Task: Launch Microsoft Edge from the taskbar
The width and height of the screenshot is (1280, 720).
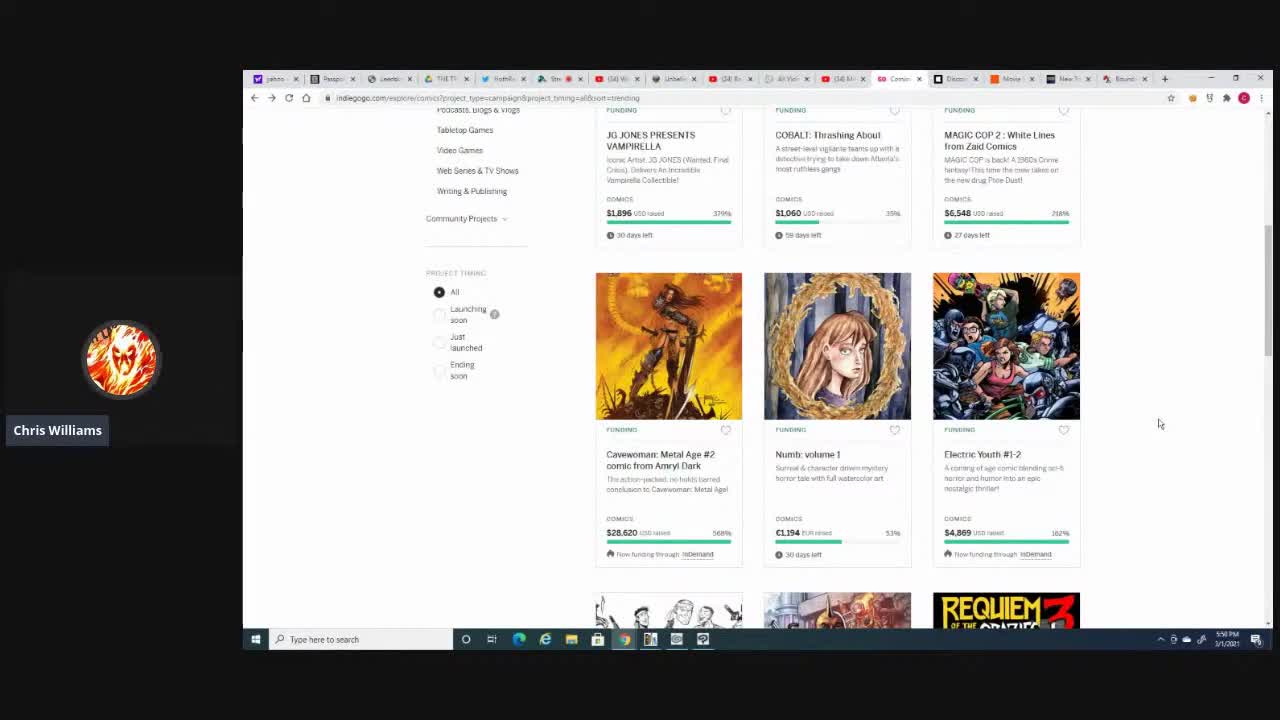Action: point(519,639)
